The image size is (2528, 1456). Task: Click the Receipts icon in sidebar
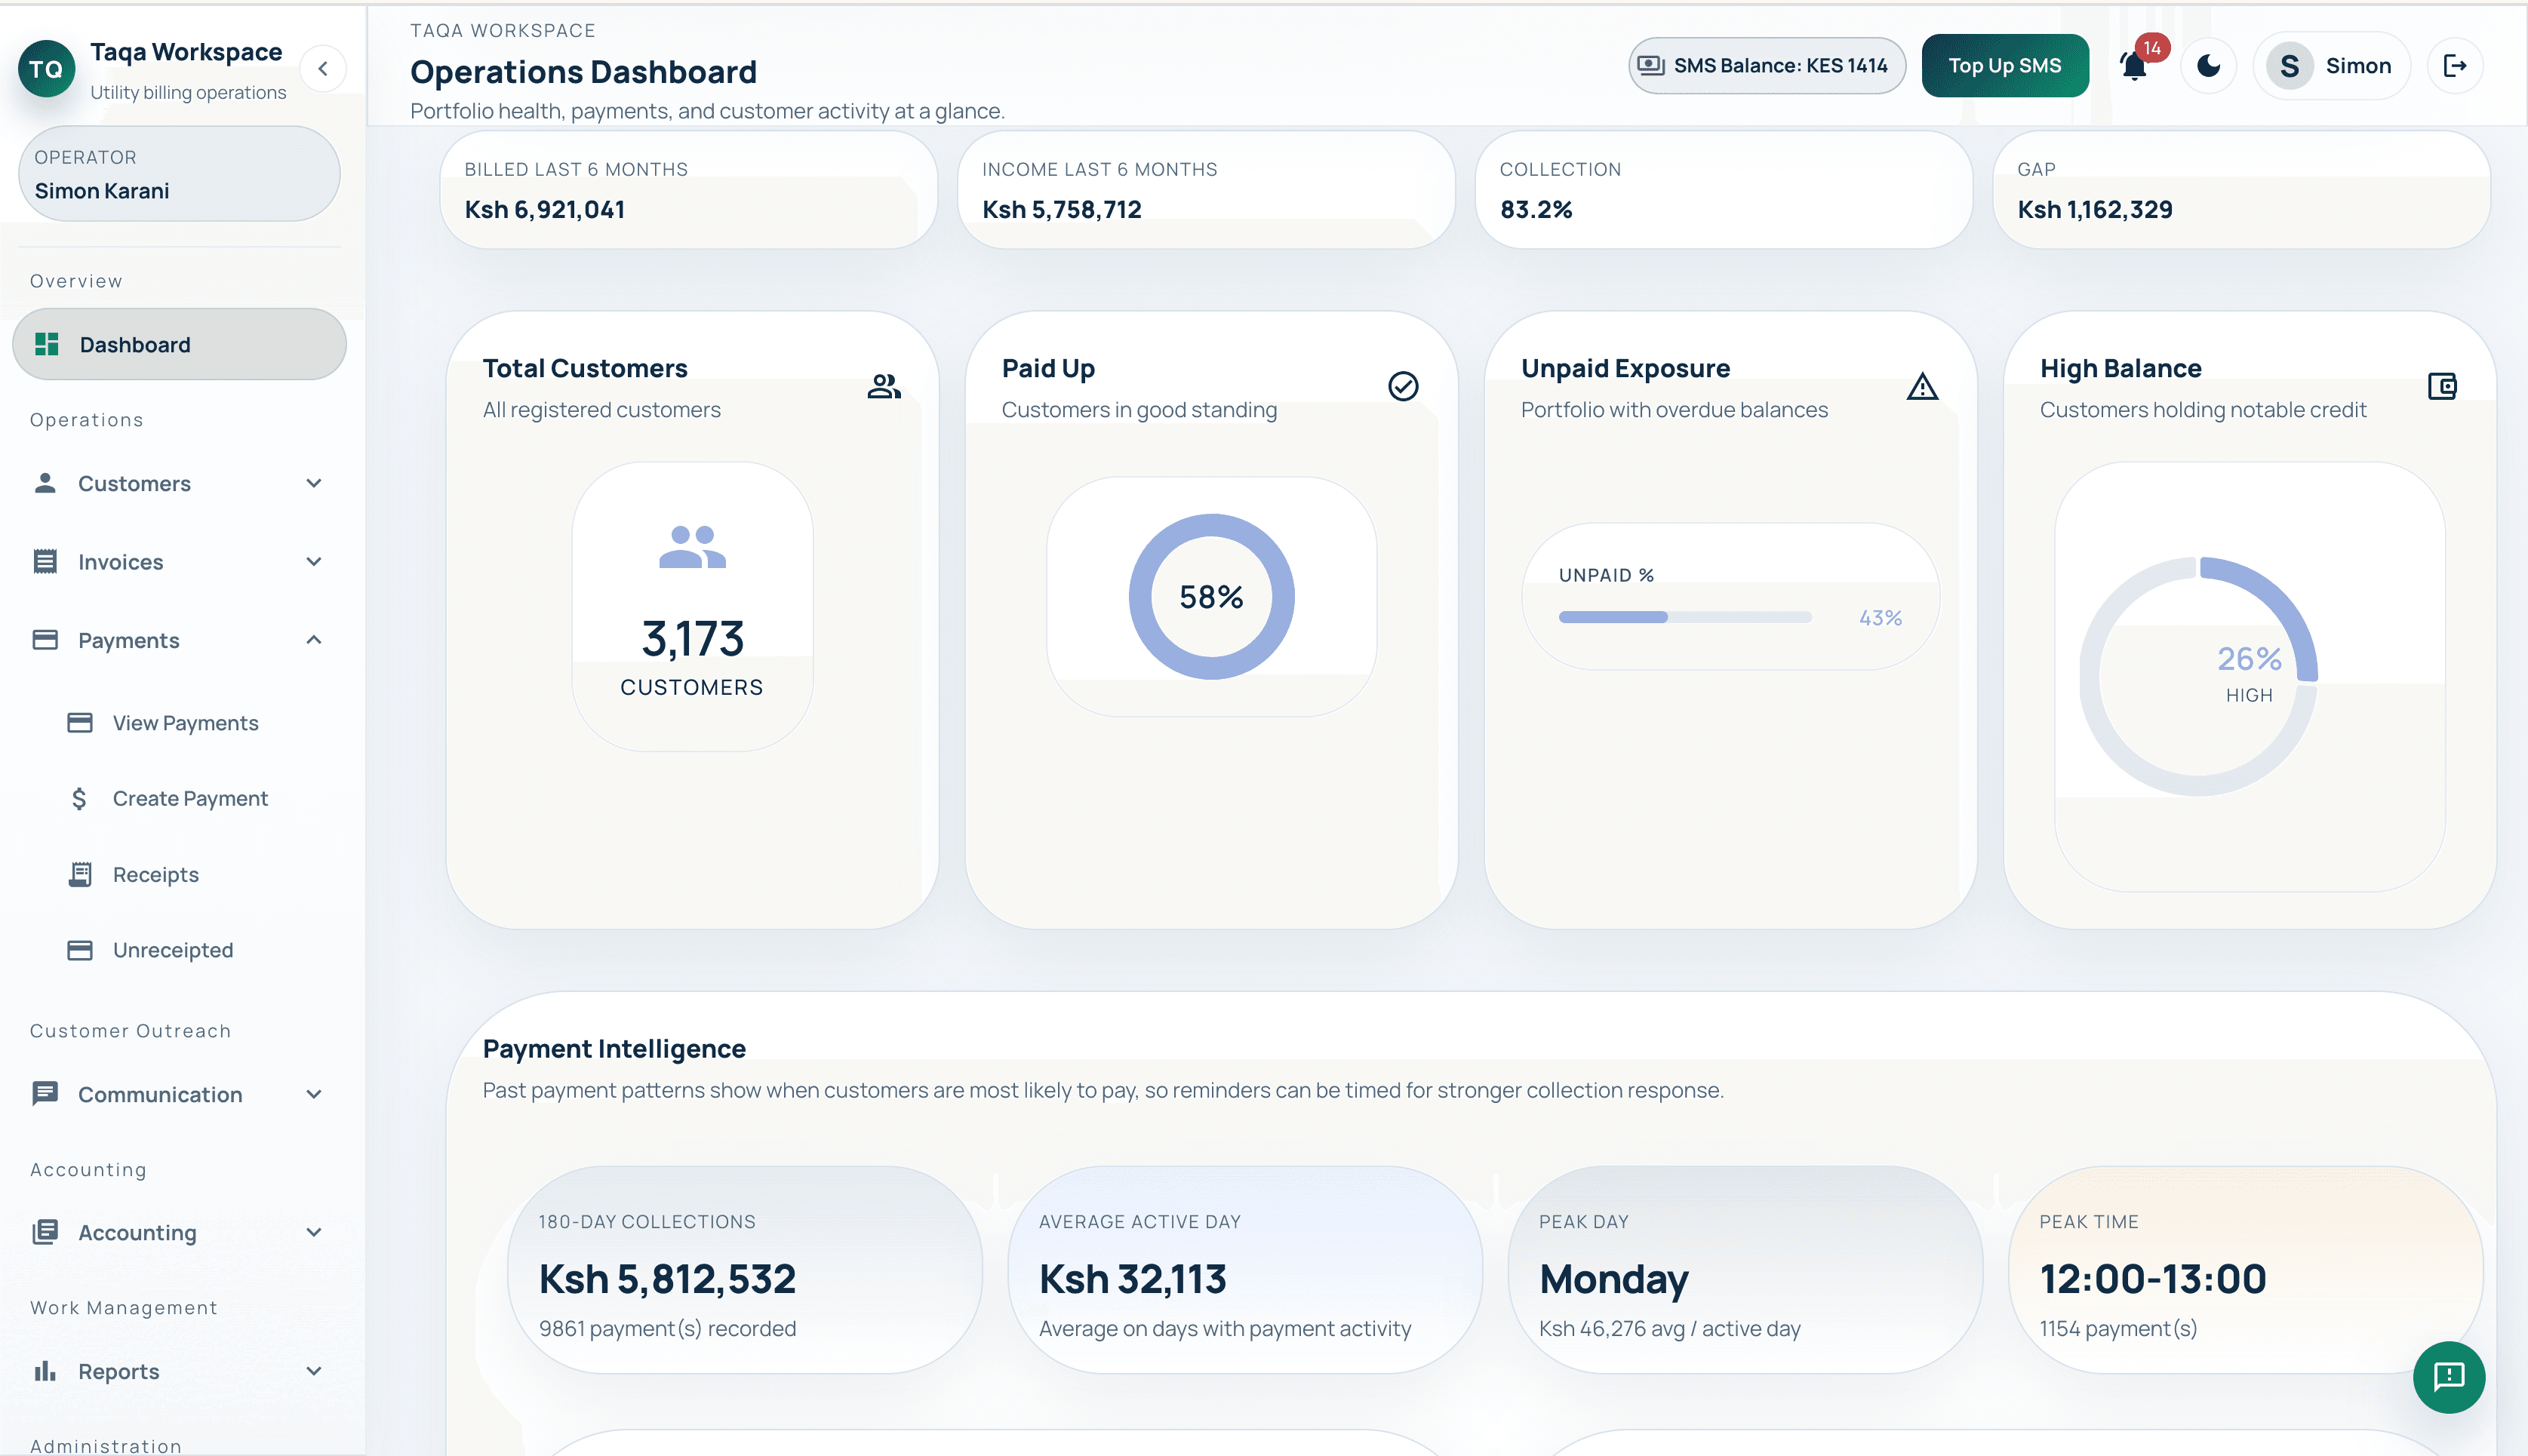coord(80,874)
